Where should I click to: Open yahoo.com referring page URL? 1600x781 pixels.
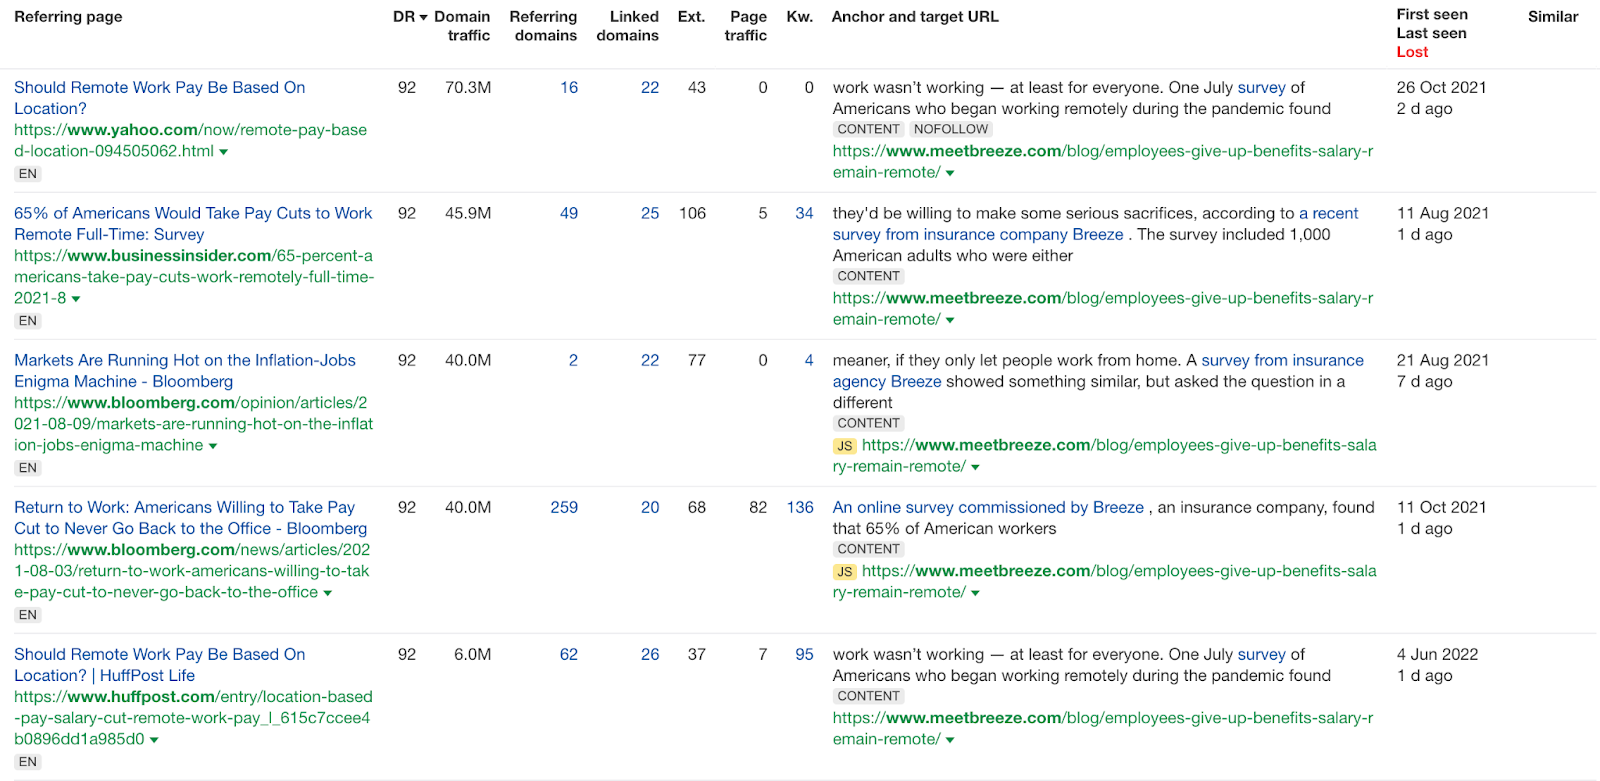click(190, 141)
